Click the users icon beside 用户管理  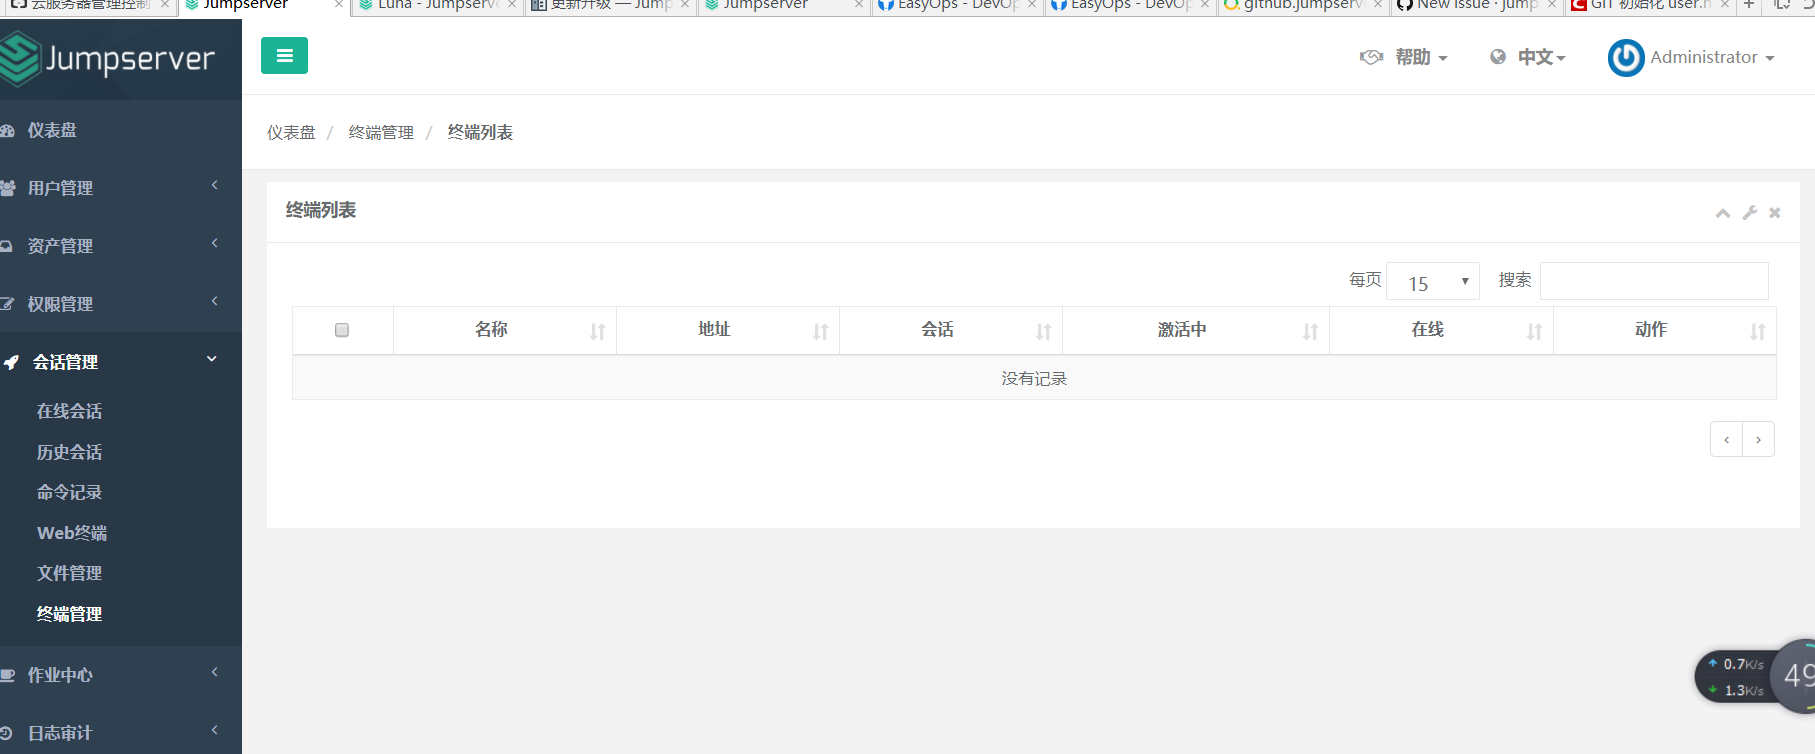coord(7,188)
